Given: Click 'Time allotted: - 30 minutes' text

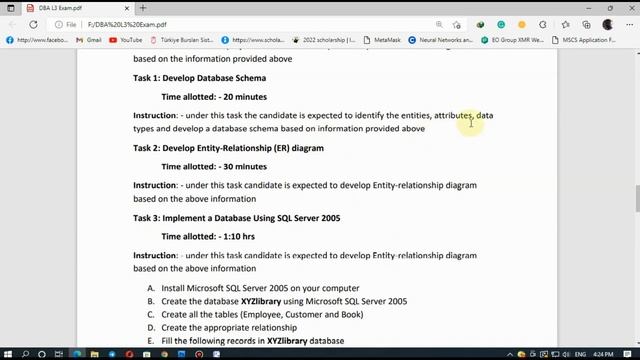Looking at the screenshot, I should pos(214,167).
